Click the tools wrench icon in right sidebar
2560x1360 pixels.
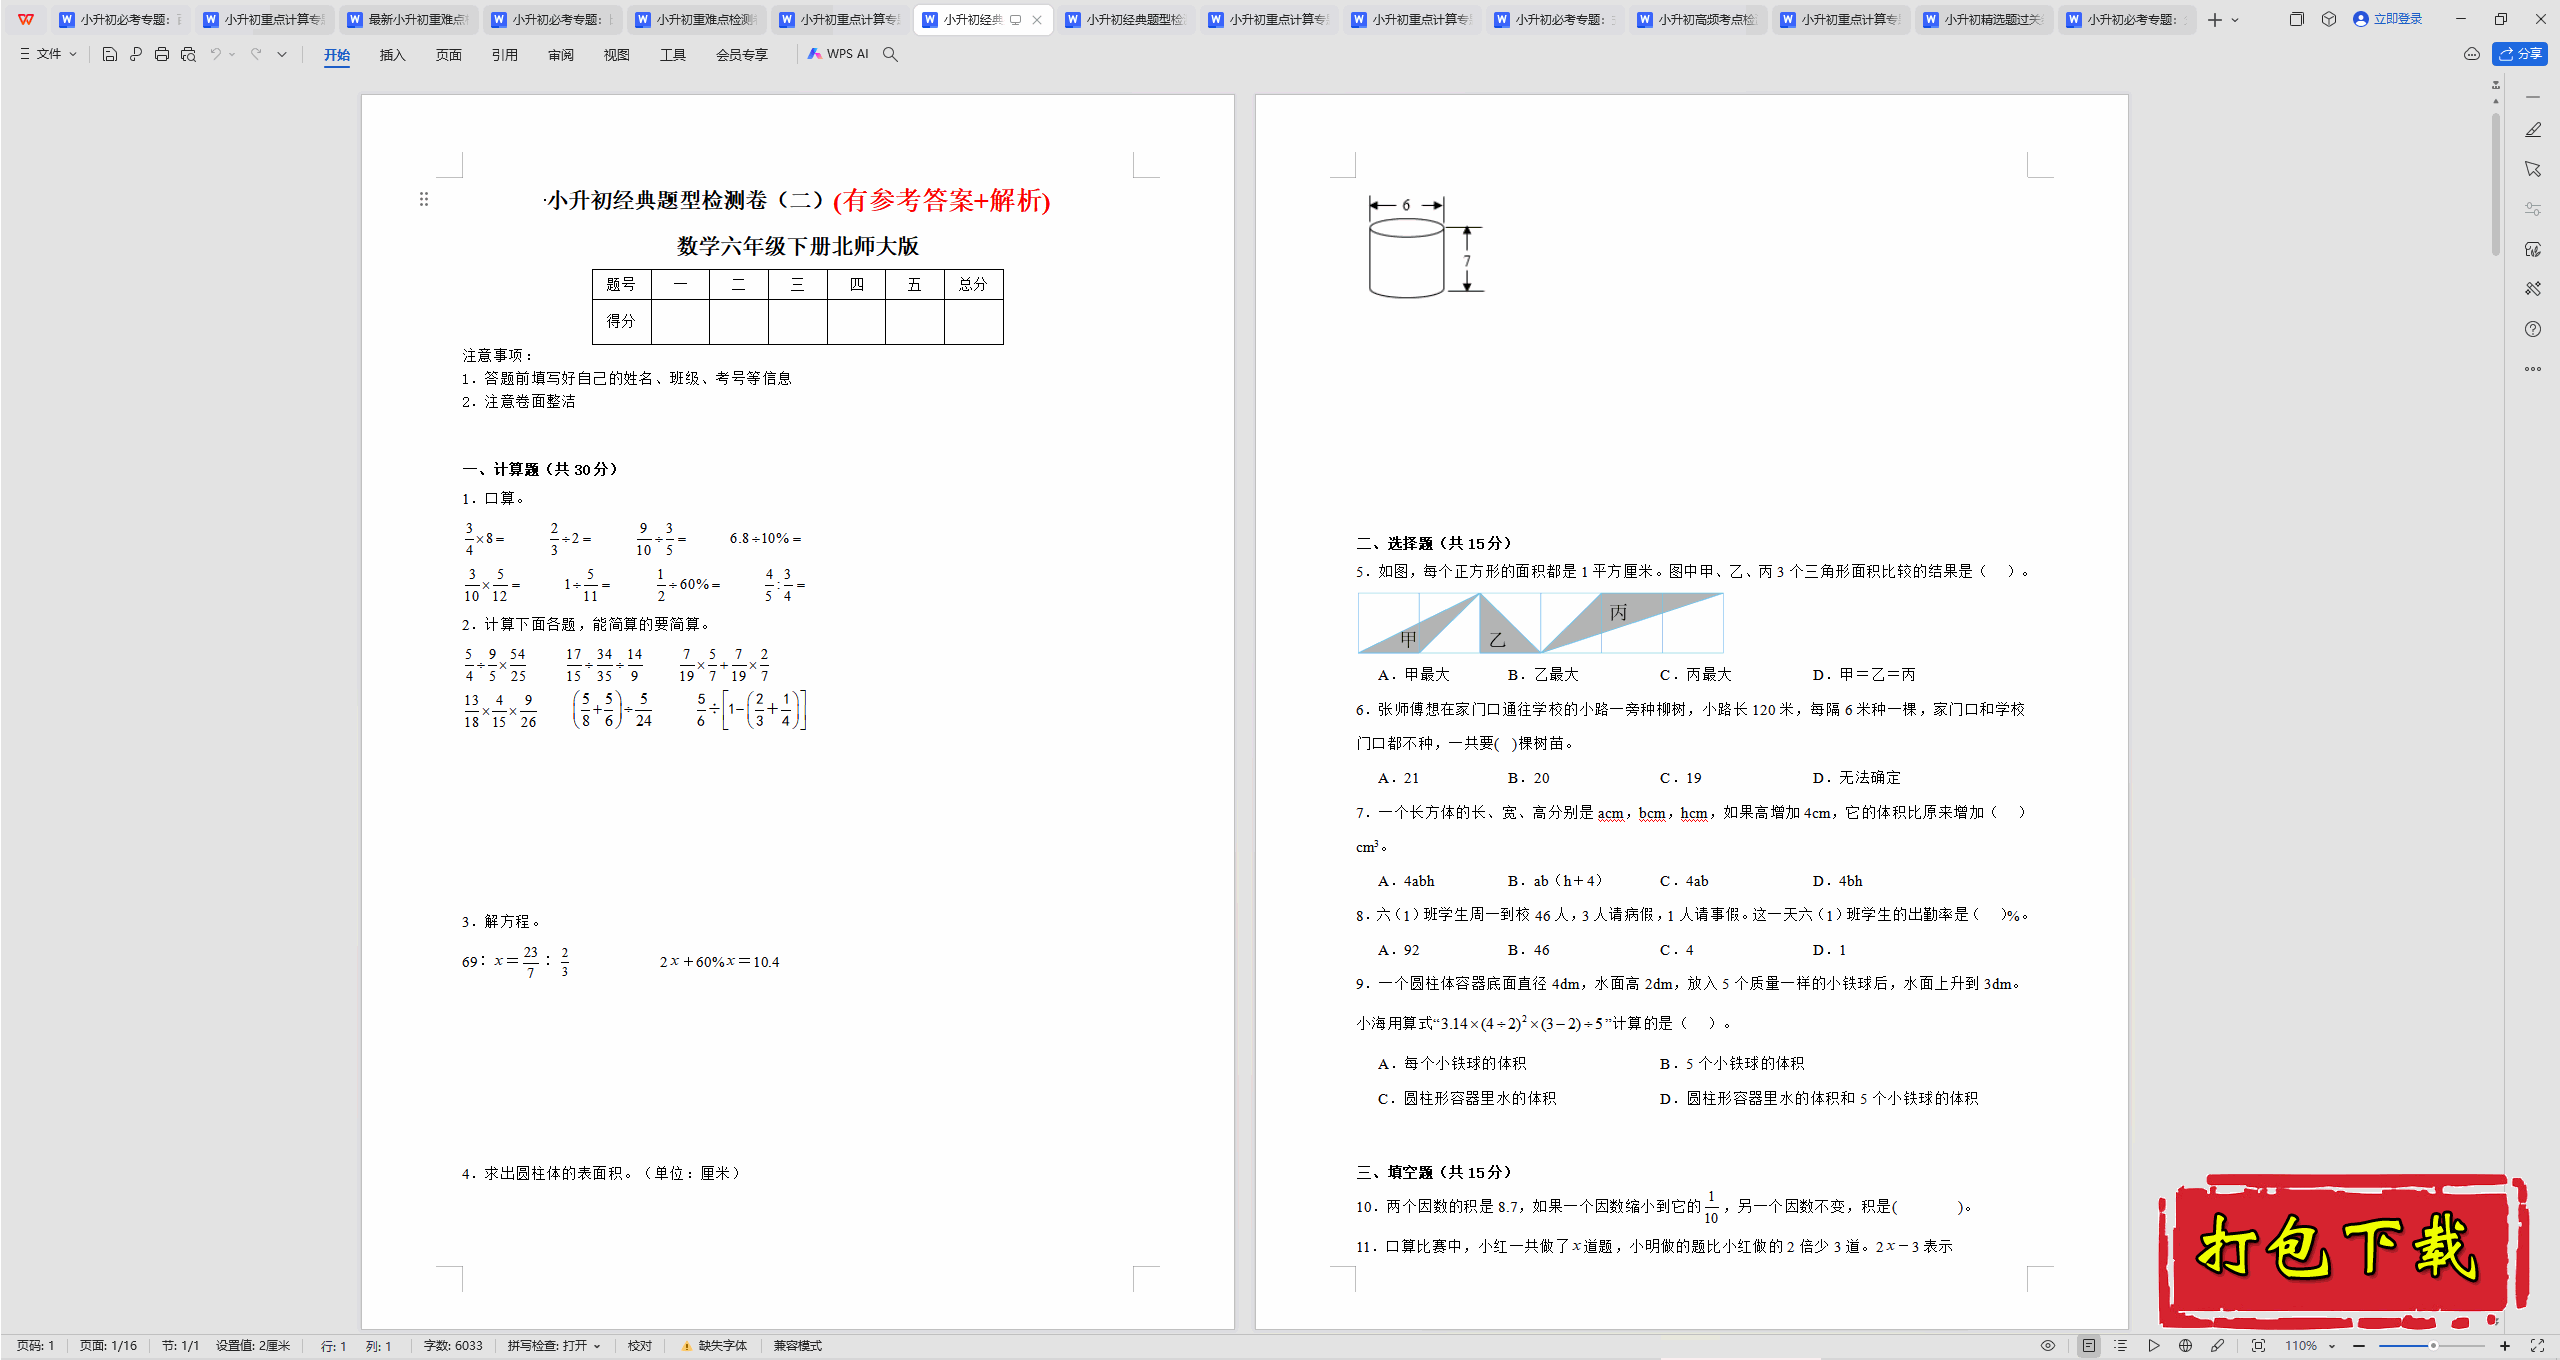(2533, 289)
